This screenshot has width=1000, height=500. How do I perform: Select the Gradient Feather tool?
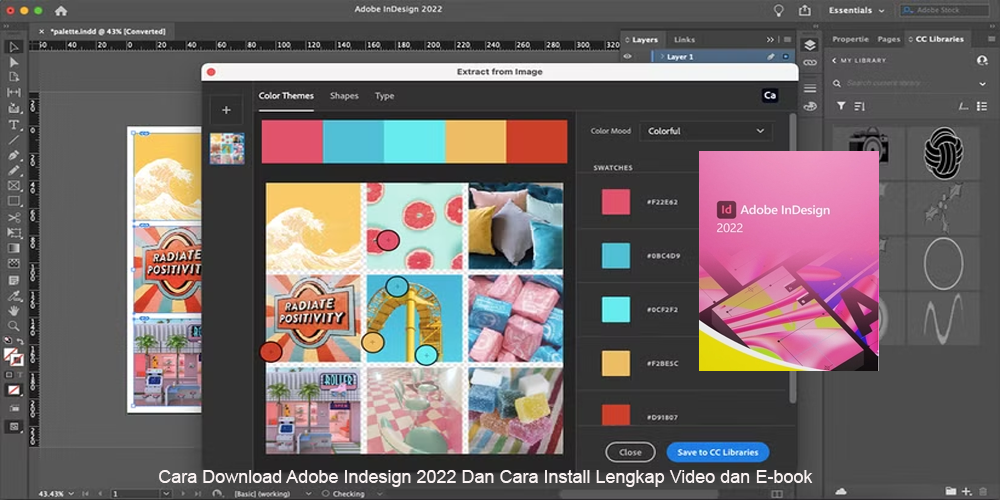click(13, 263)
